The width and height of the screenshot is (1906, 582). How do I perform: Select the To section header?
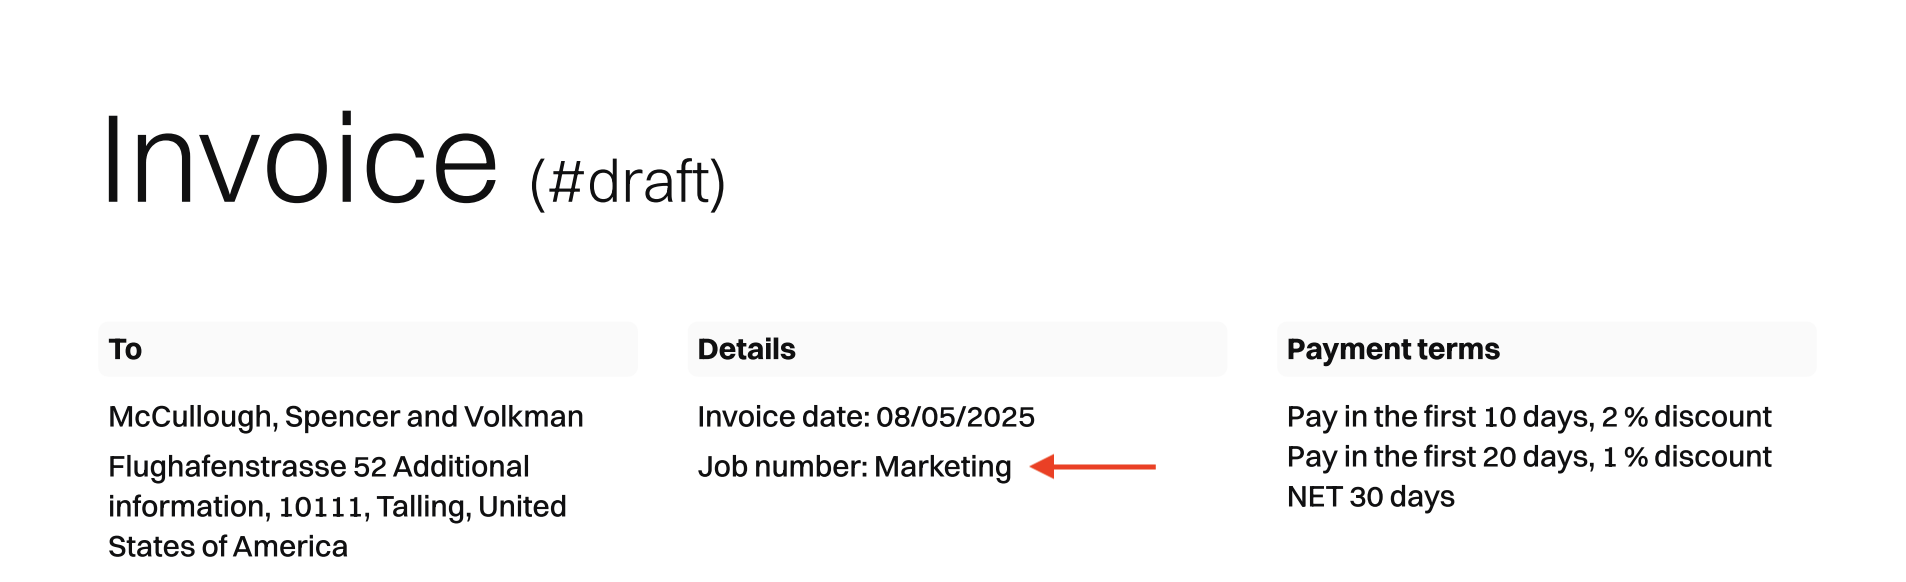(126, 349)
